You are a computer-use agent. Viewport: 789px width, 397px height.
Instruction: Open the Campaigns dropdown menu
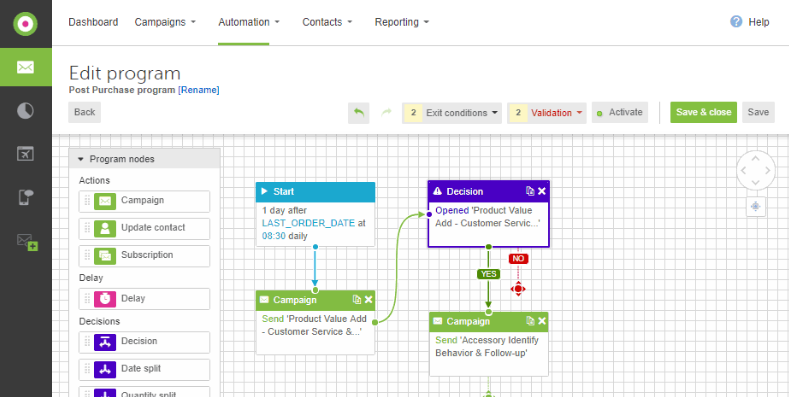[x=165, y=22]
